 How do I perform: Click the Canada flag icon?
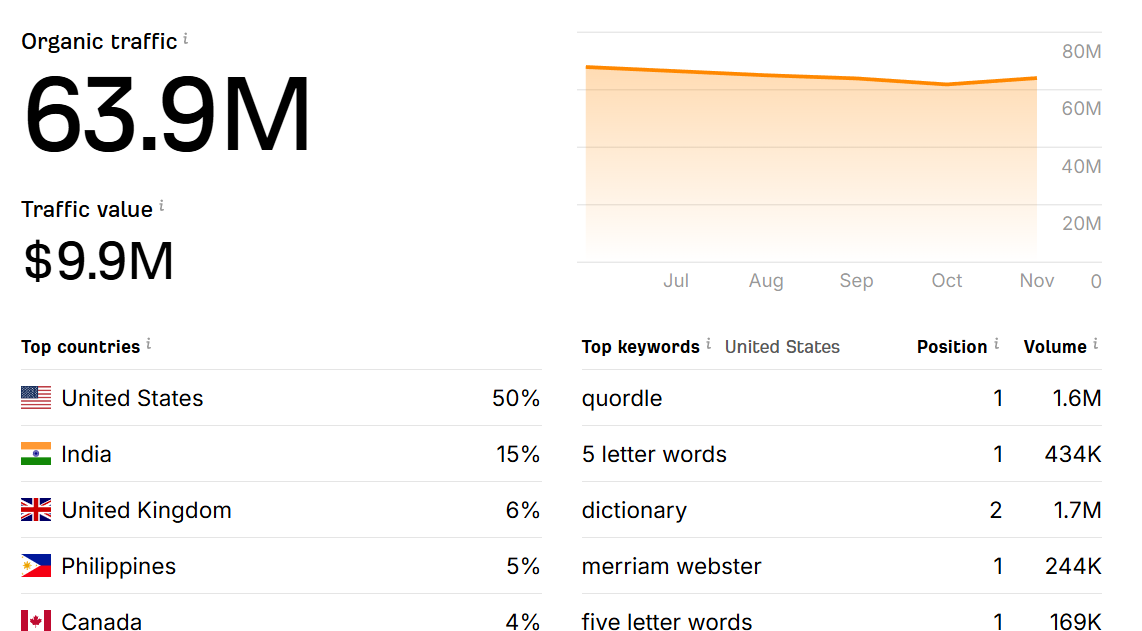click(36, 621)
